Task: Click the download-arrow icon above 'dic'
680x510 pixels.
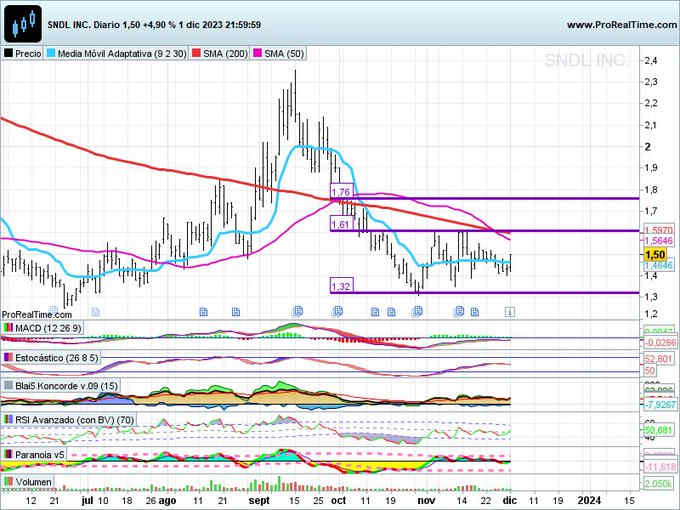Action: coord(510,312)
